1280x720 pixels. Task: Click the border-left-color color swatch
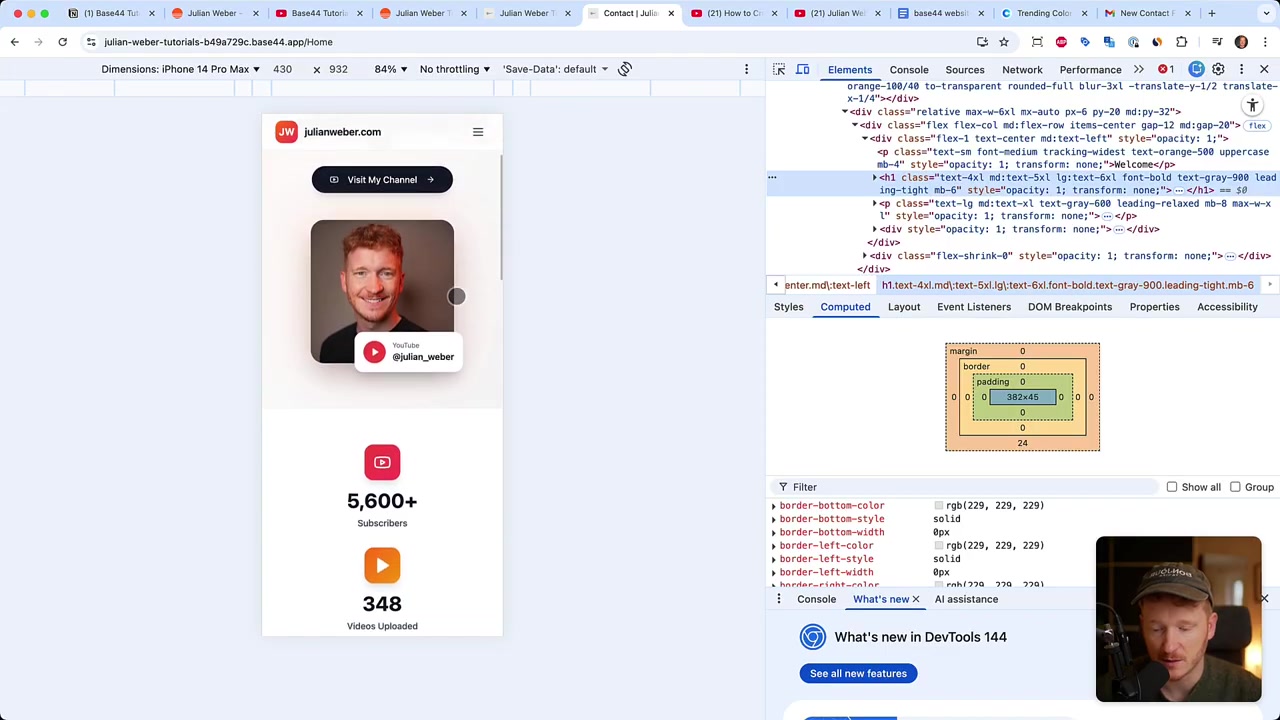tap(939, 546)
